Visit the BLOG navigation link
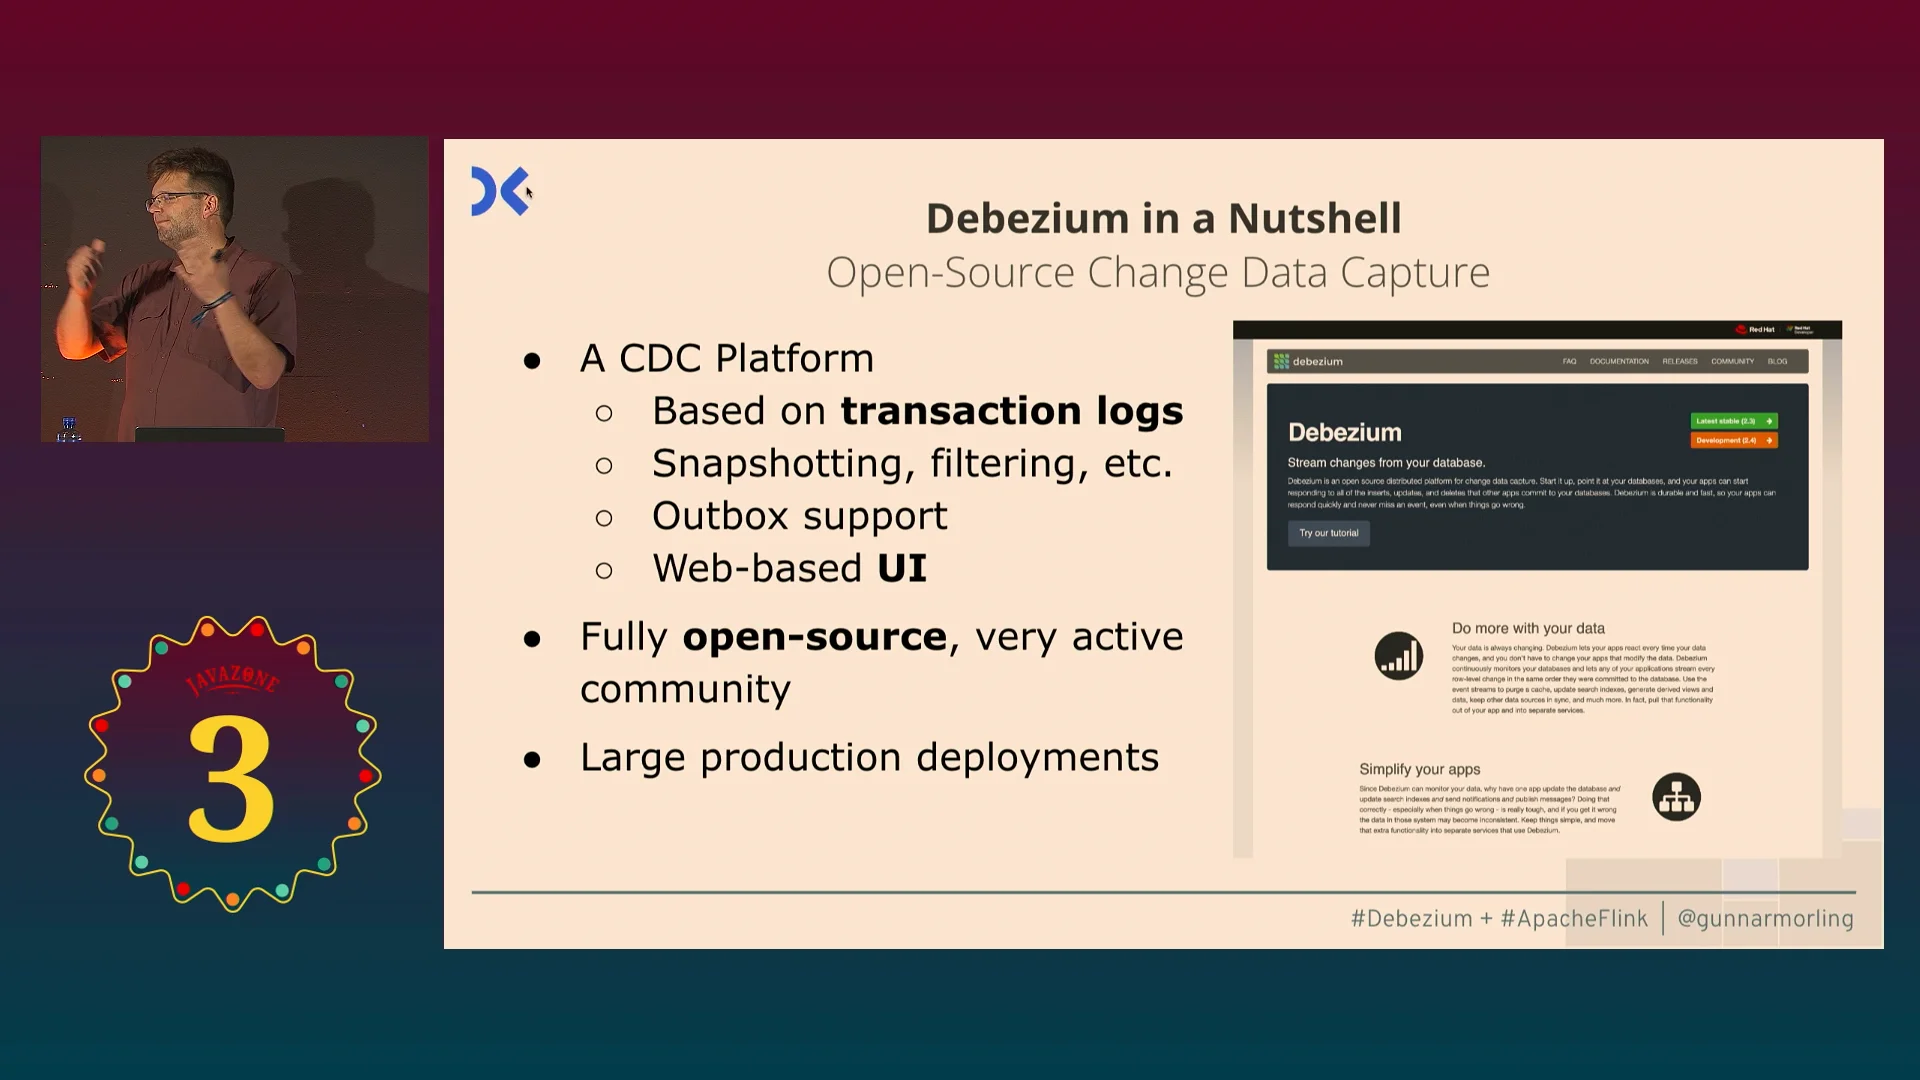Viewport: 1920px width, 1080px height. tap(1777, 362)
